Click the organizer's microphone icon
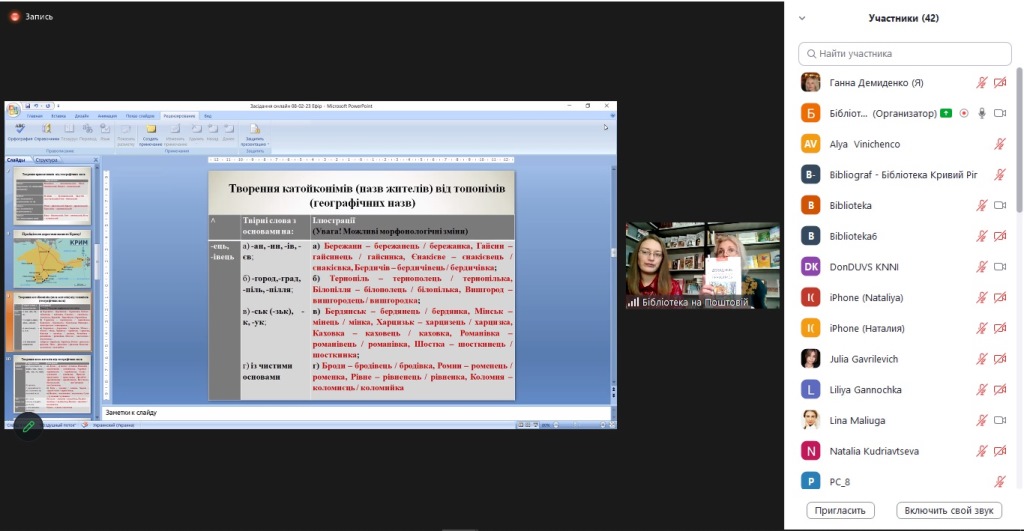1024x531 pixels. 982,113
